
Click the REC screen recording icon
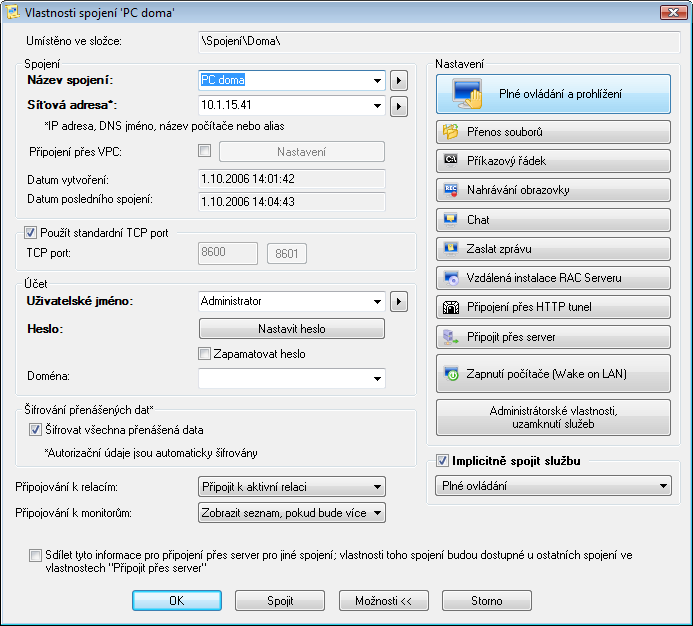[451, 190]
